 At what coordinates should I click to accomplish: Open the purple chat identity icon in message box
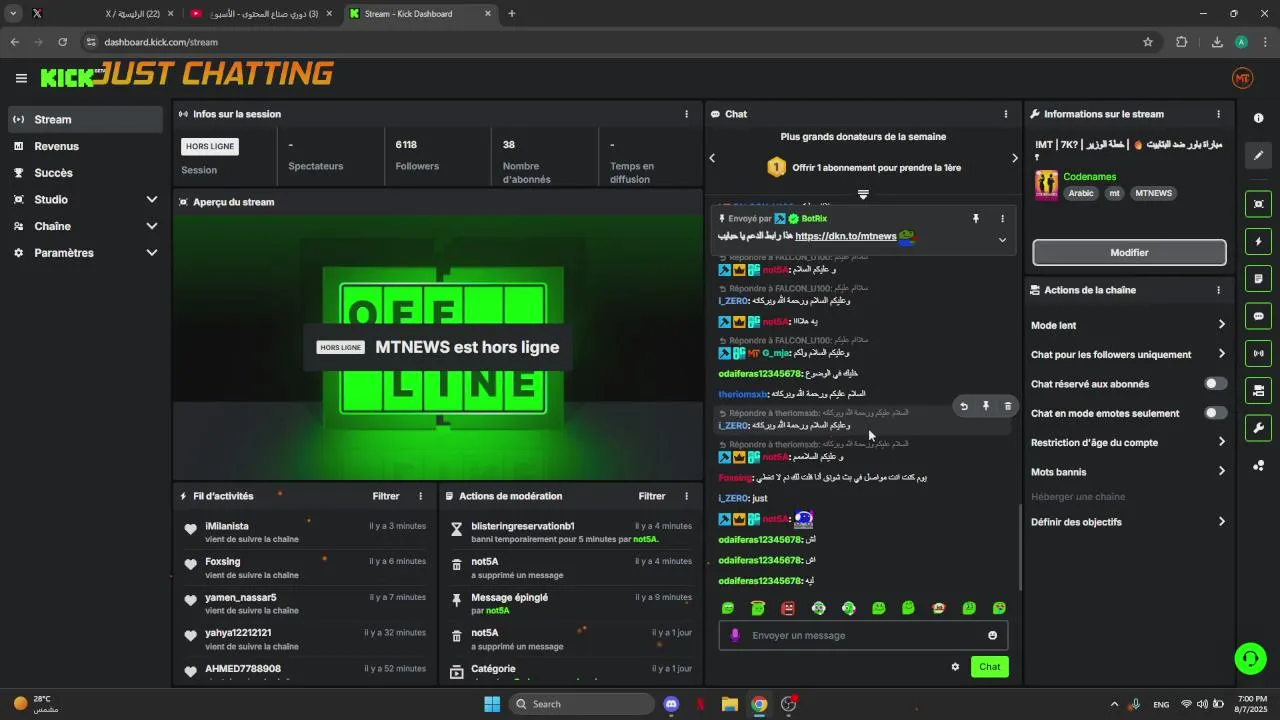pos(735,635)
